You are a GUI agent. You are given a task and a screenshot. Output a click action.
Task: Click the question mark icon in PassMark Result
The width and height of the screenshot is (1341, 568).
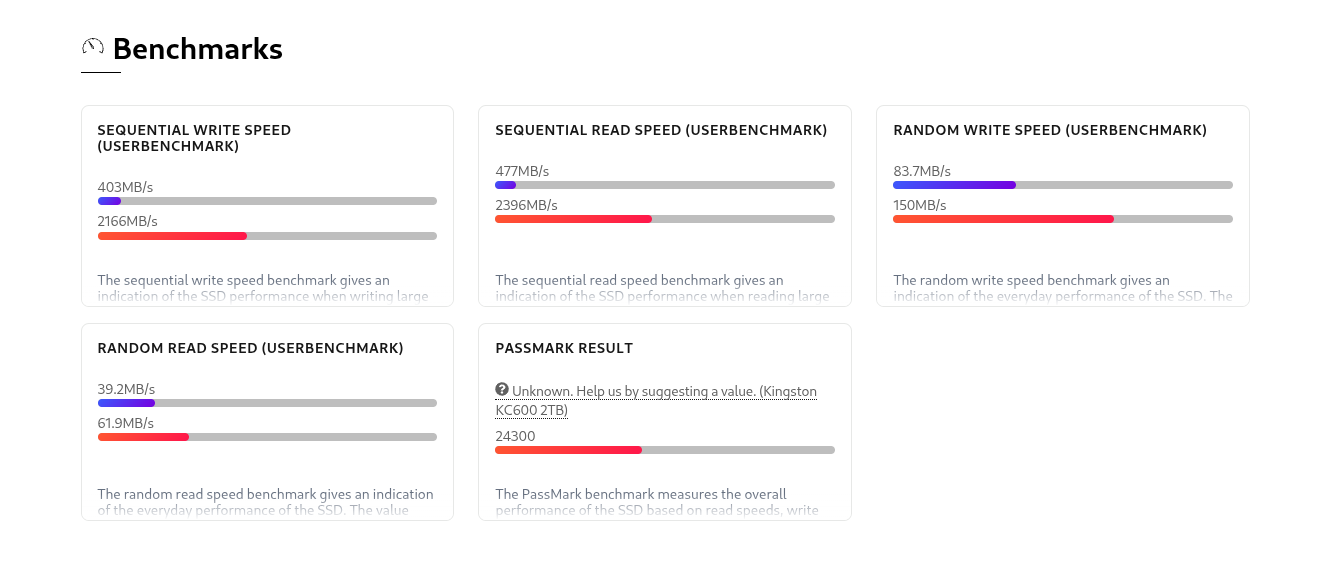[502, 389]
